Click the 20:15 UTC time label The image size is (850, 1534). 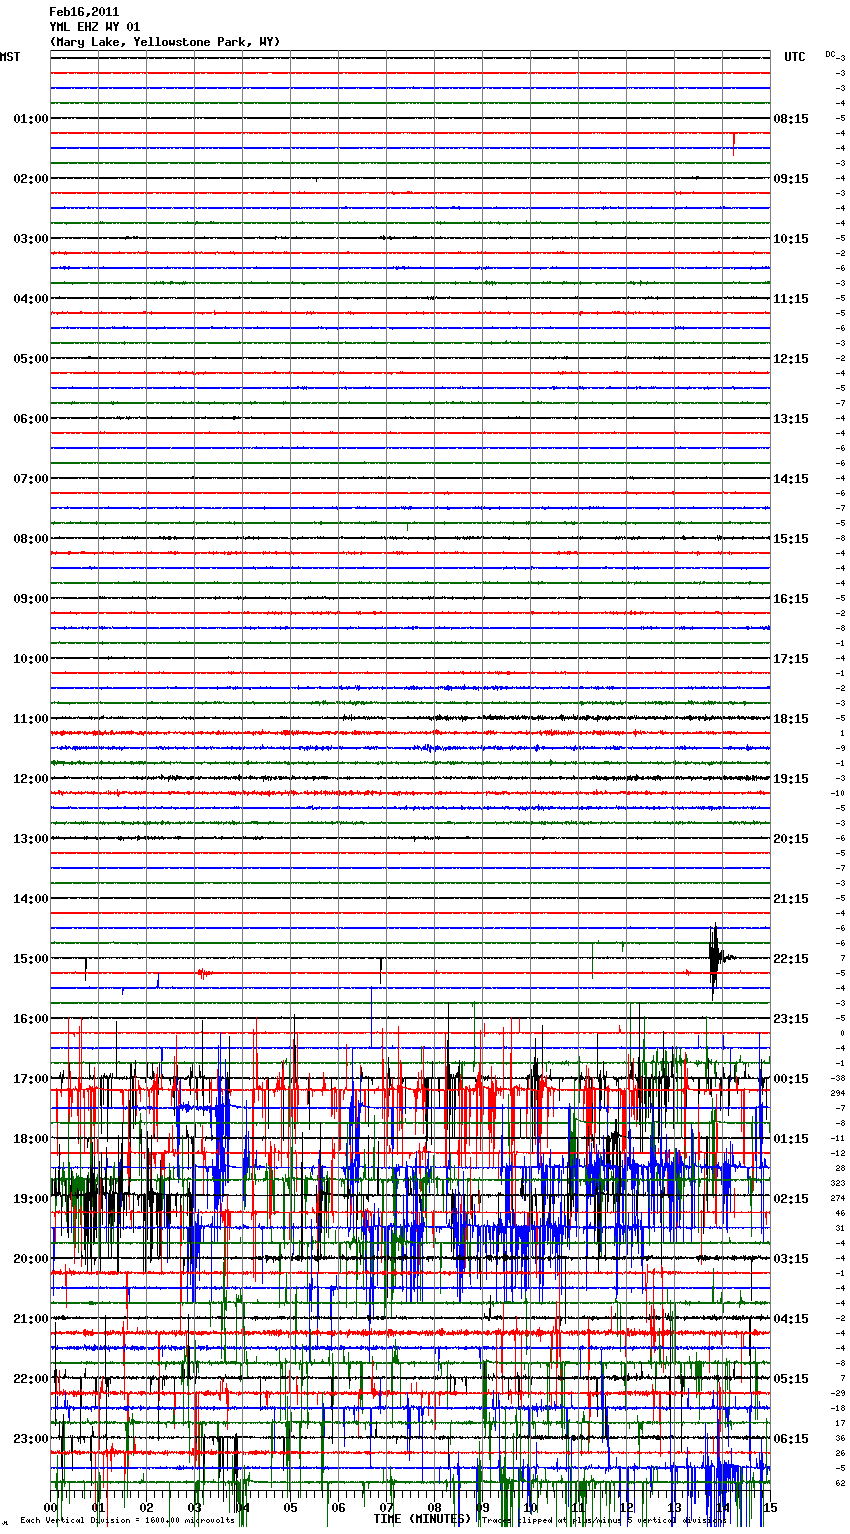791,839
